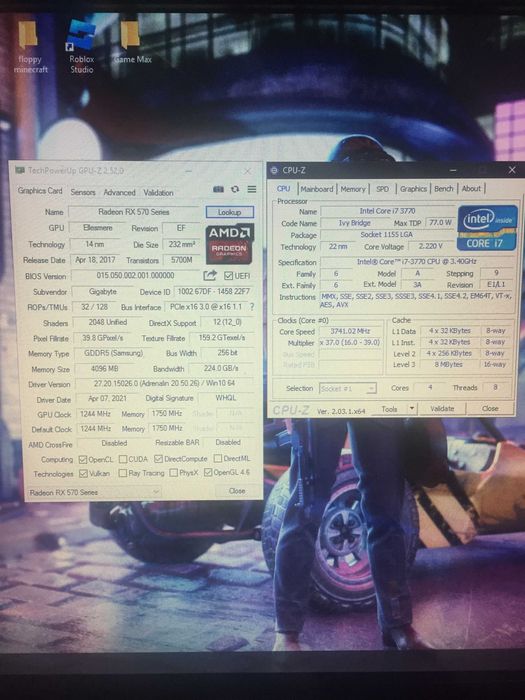Toggle the OpenCL checkbox
This screenshot has height=700, width=525.
tap(83, 459)
